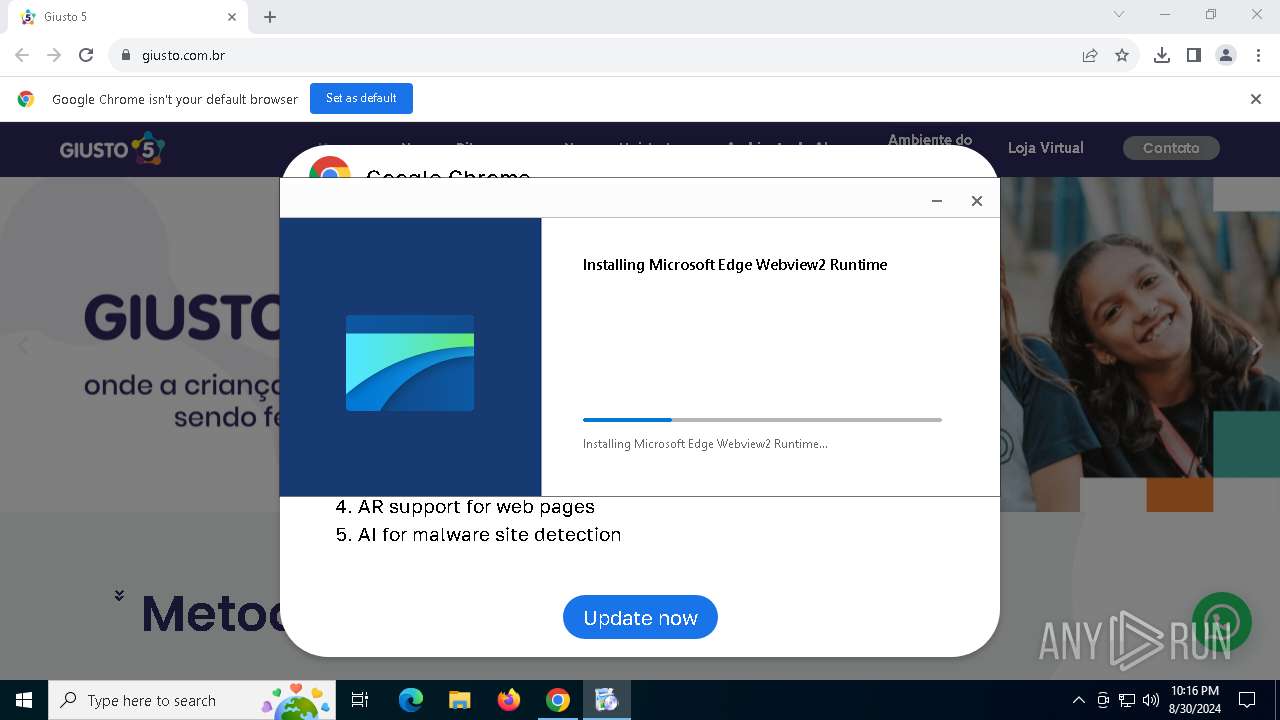Open Task View on taskbar

[360, 700]
